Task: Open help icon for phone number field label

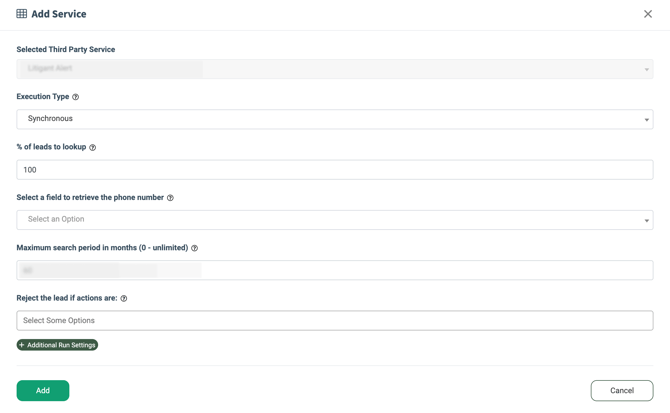Action: point(170,198)
